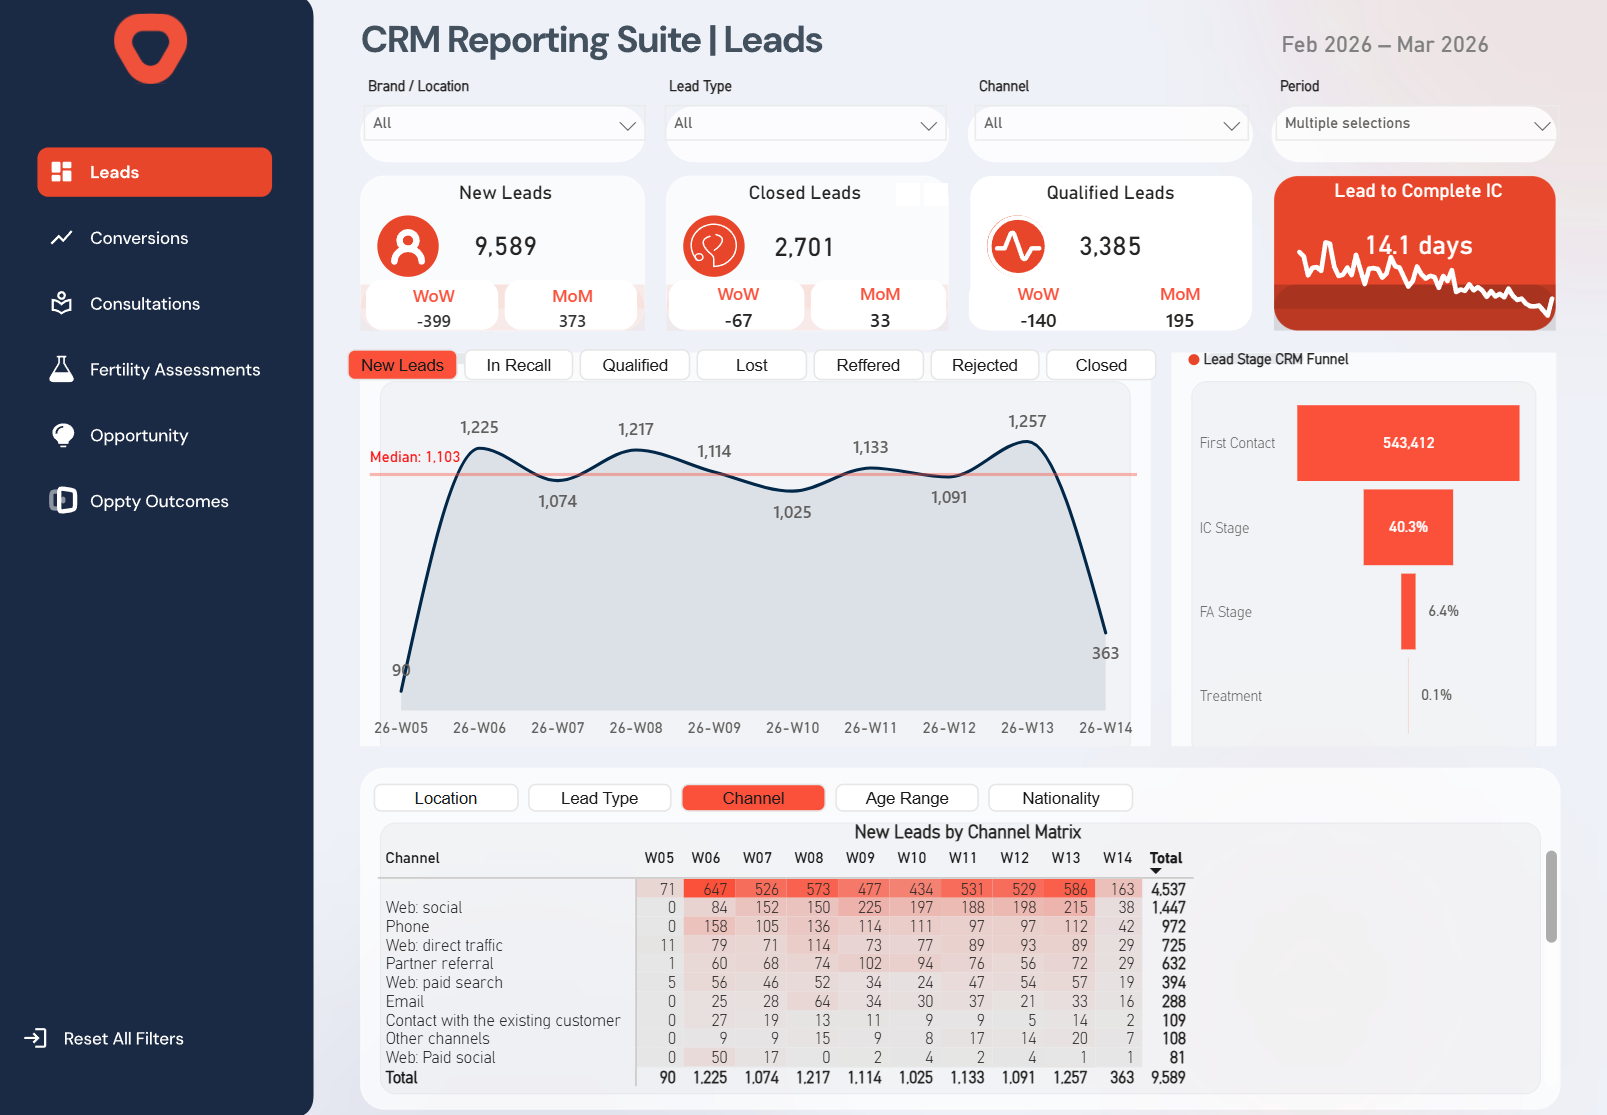Screen dimensions: 1607x1115
Task: Open the Oppty Outcomes page
Action: [159, 501]
